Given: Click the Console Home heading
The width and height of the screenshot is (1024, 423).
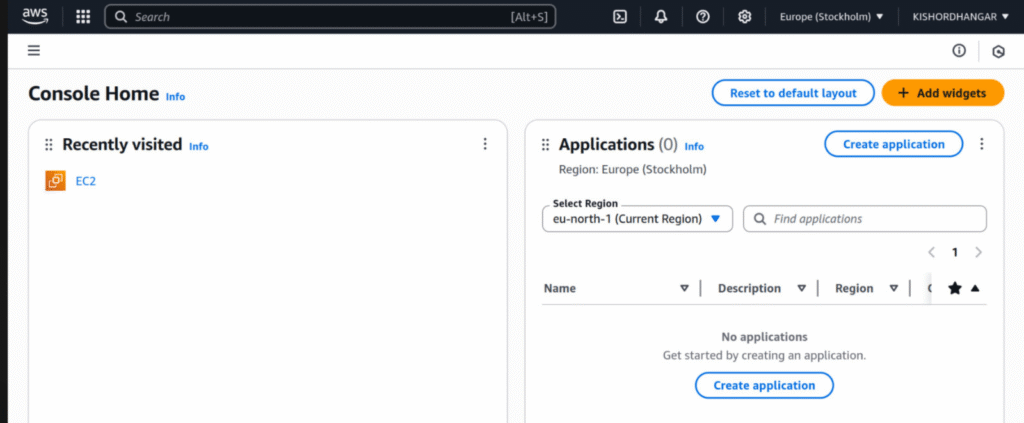Looking at the screenshot, I should click(93, 93).
